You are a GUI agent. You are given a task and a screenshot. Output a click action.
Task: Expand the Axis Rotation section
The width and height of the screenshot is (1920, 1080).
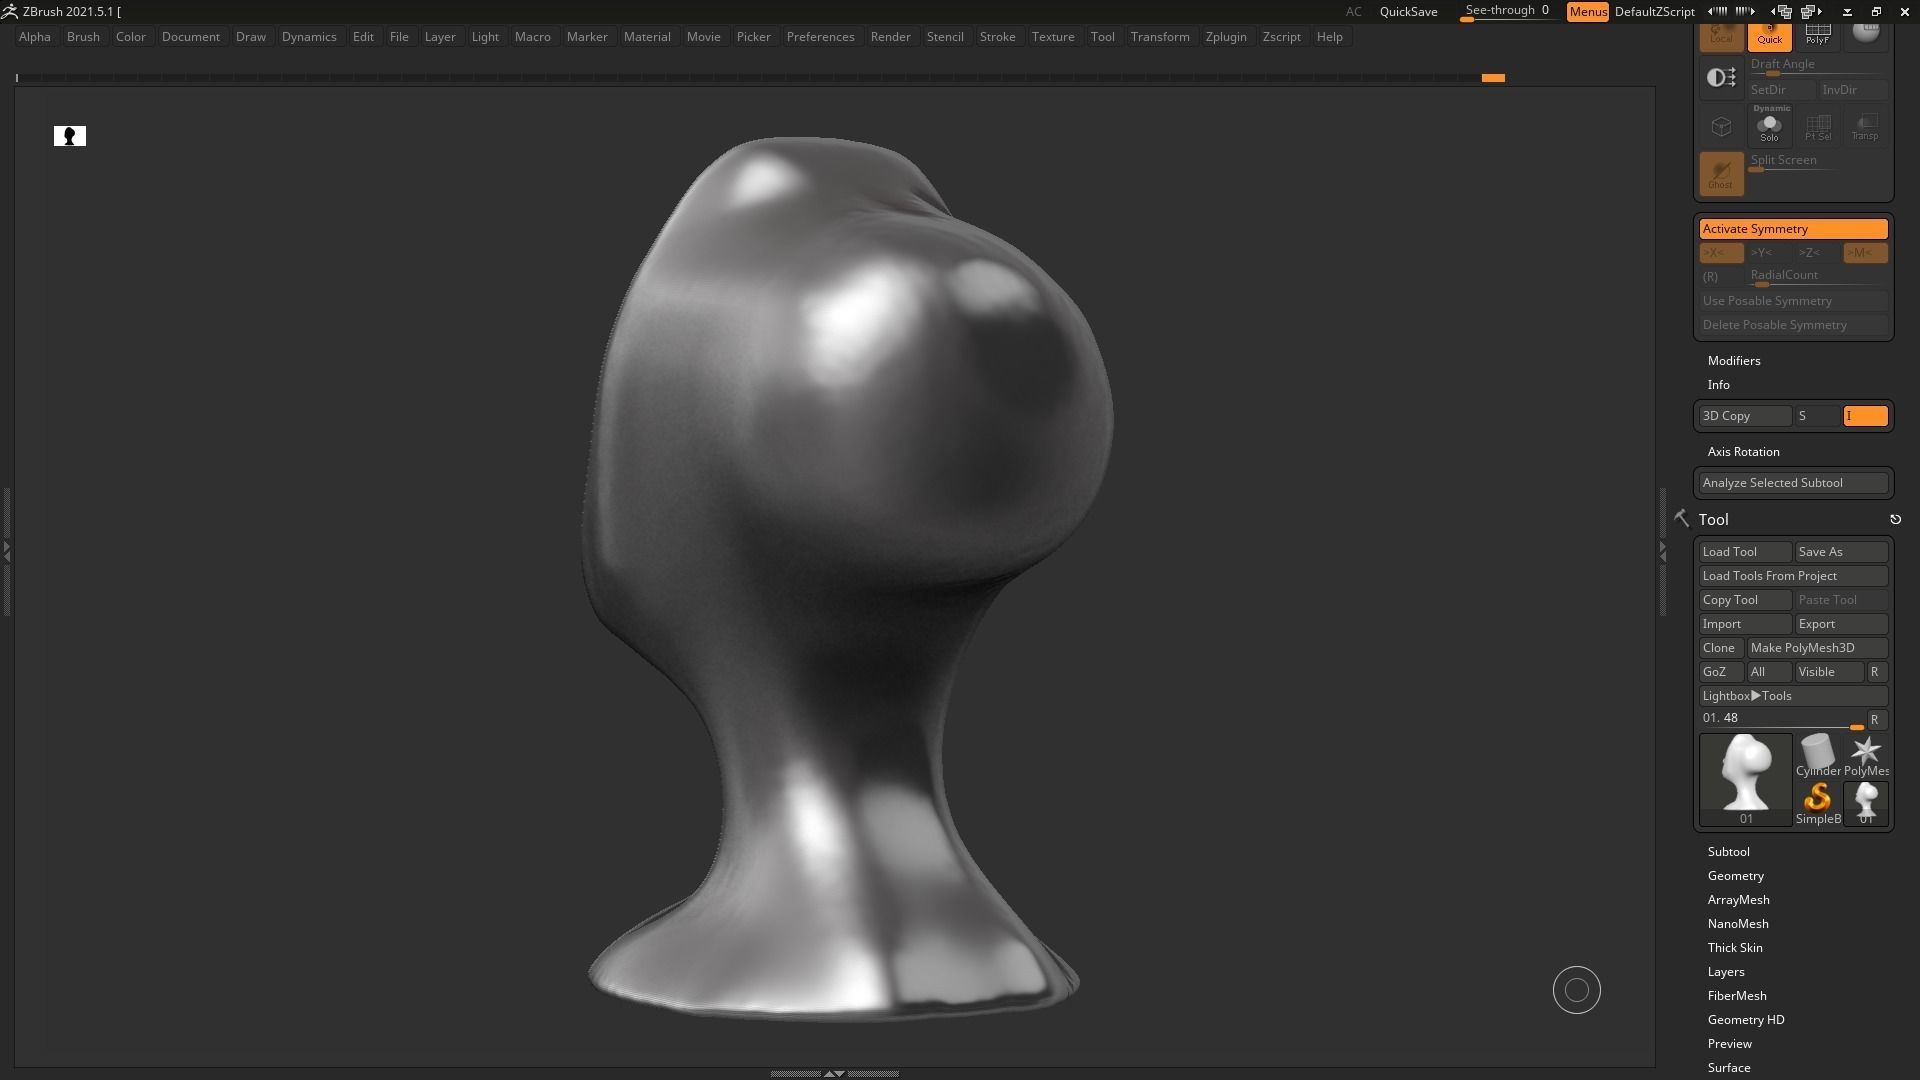1743,452
